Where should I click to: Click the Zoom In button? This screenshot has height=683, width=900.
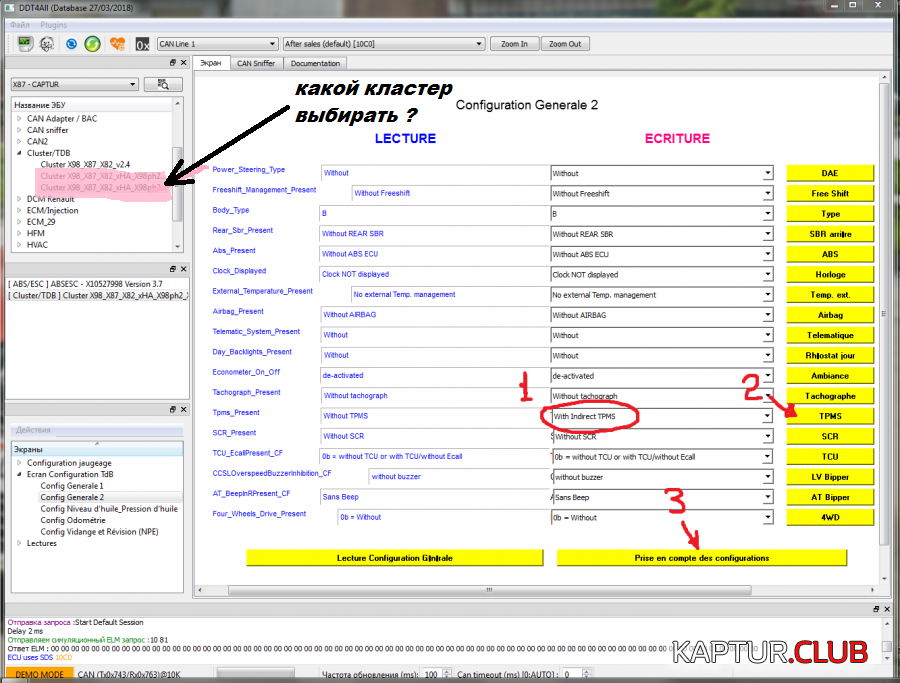click(x=515, y=44)
